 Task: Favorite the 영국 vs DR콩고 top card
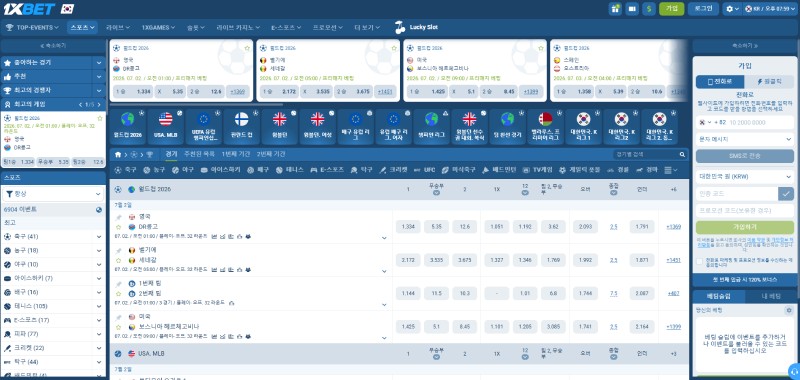(x=247, y=48)
